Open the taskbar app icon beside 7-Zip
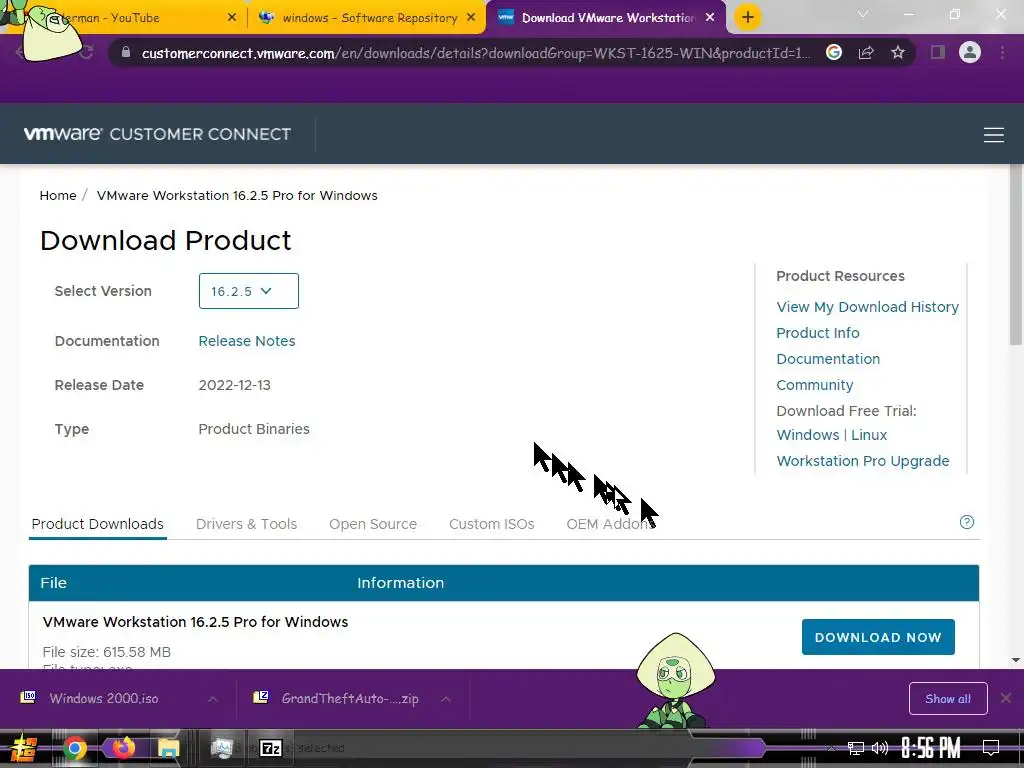Screen dimensions: 1024x768 coord(221,748)
